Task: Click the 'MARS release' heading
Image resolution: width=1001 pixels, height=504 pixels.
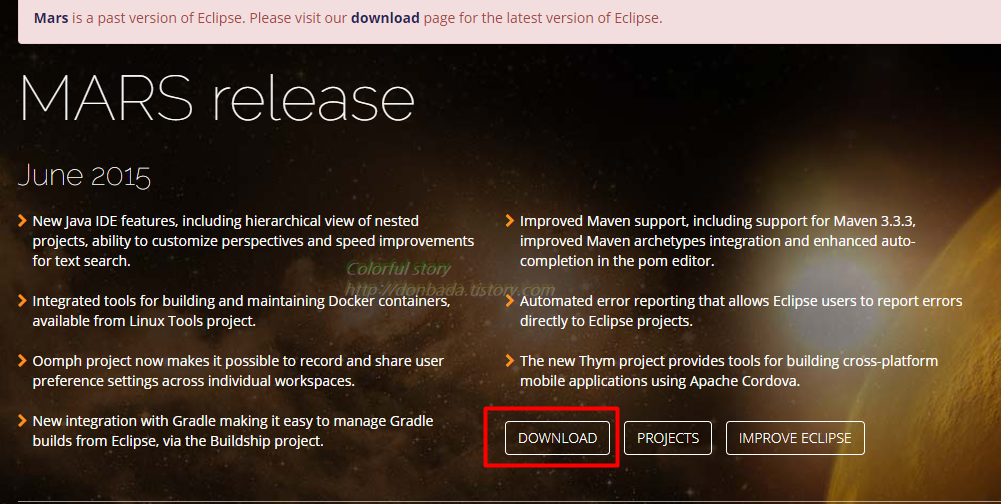Action: click(217, 99)
